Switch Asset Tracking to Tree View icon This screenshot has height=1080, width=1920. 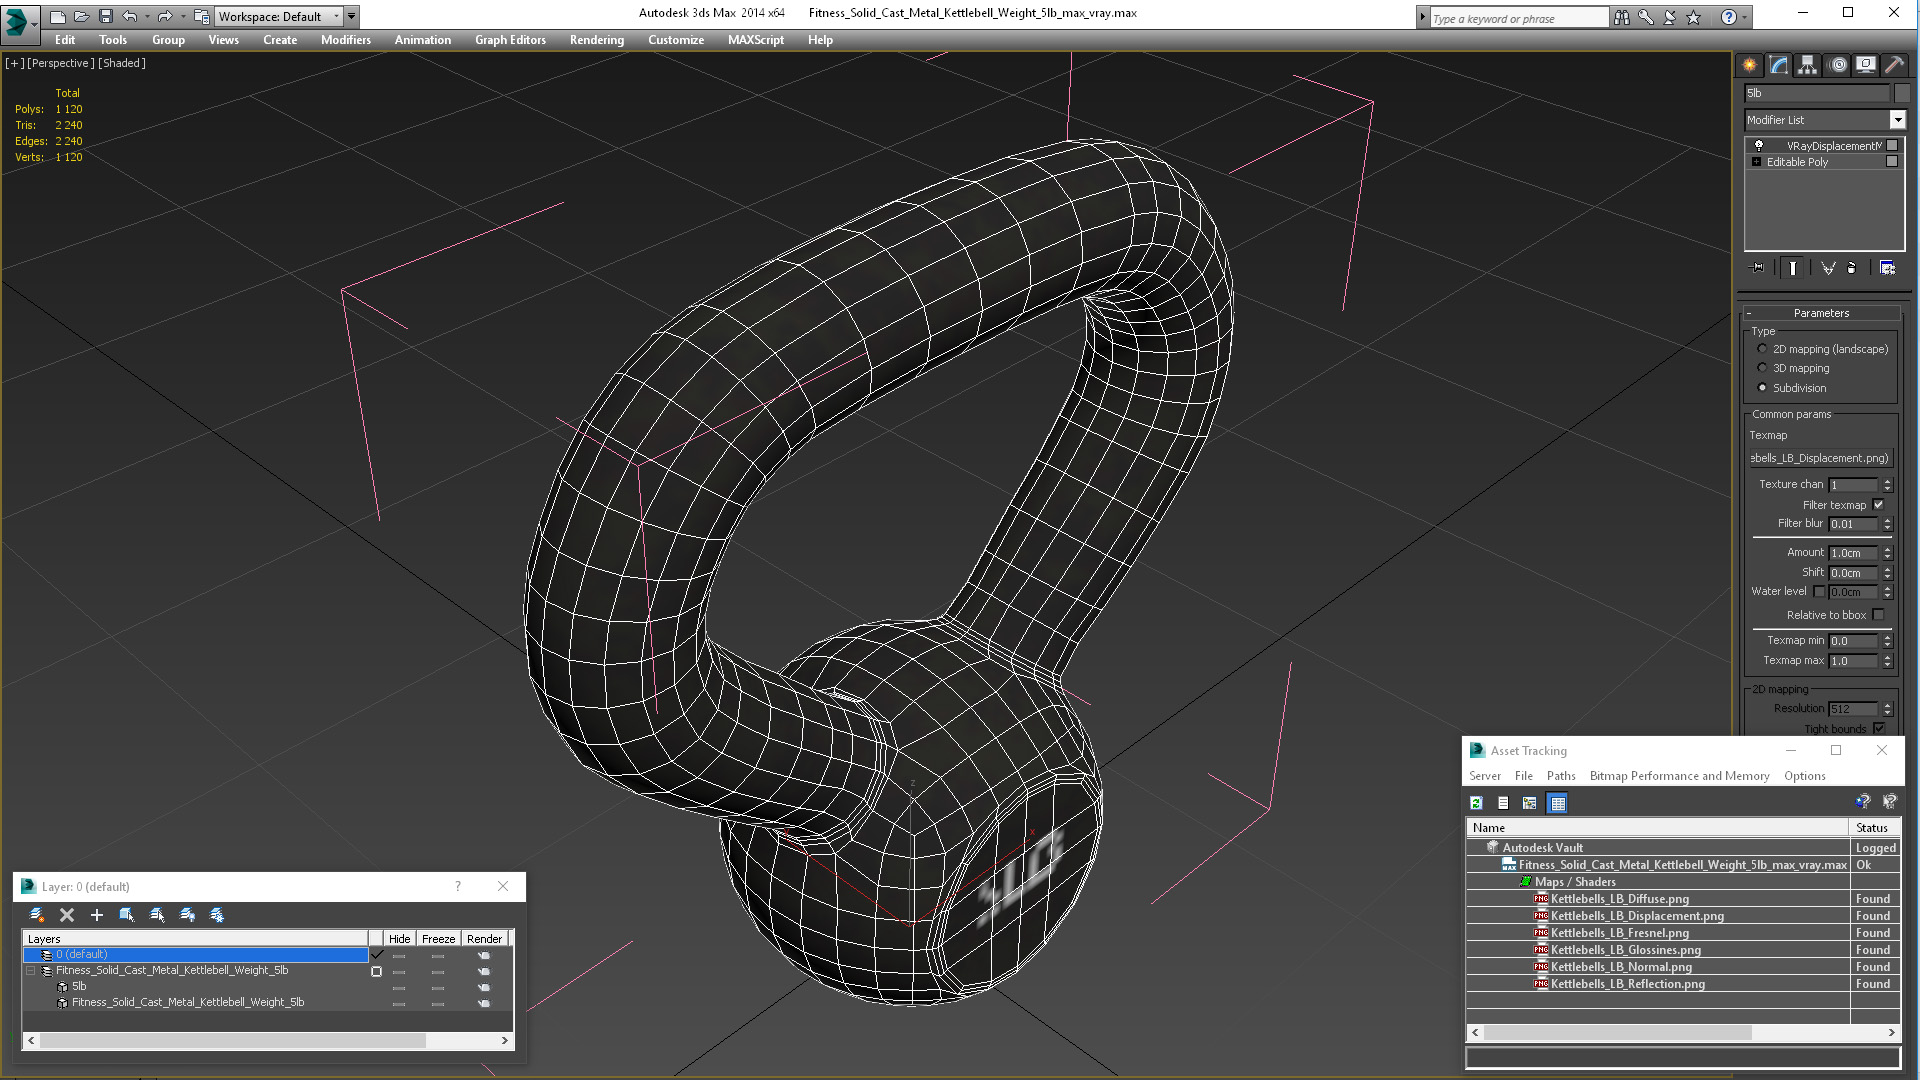click(1530, 803)
